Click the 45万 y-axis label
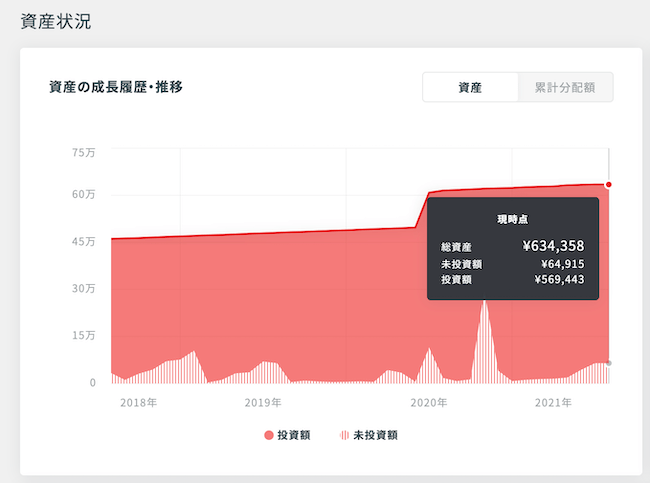The height and width of the screenshot is (483, 650). point(84,241)
